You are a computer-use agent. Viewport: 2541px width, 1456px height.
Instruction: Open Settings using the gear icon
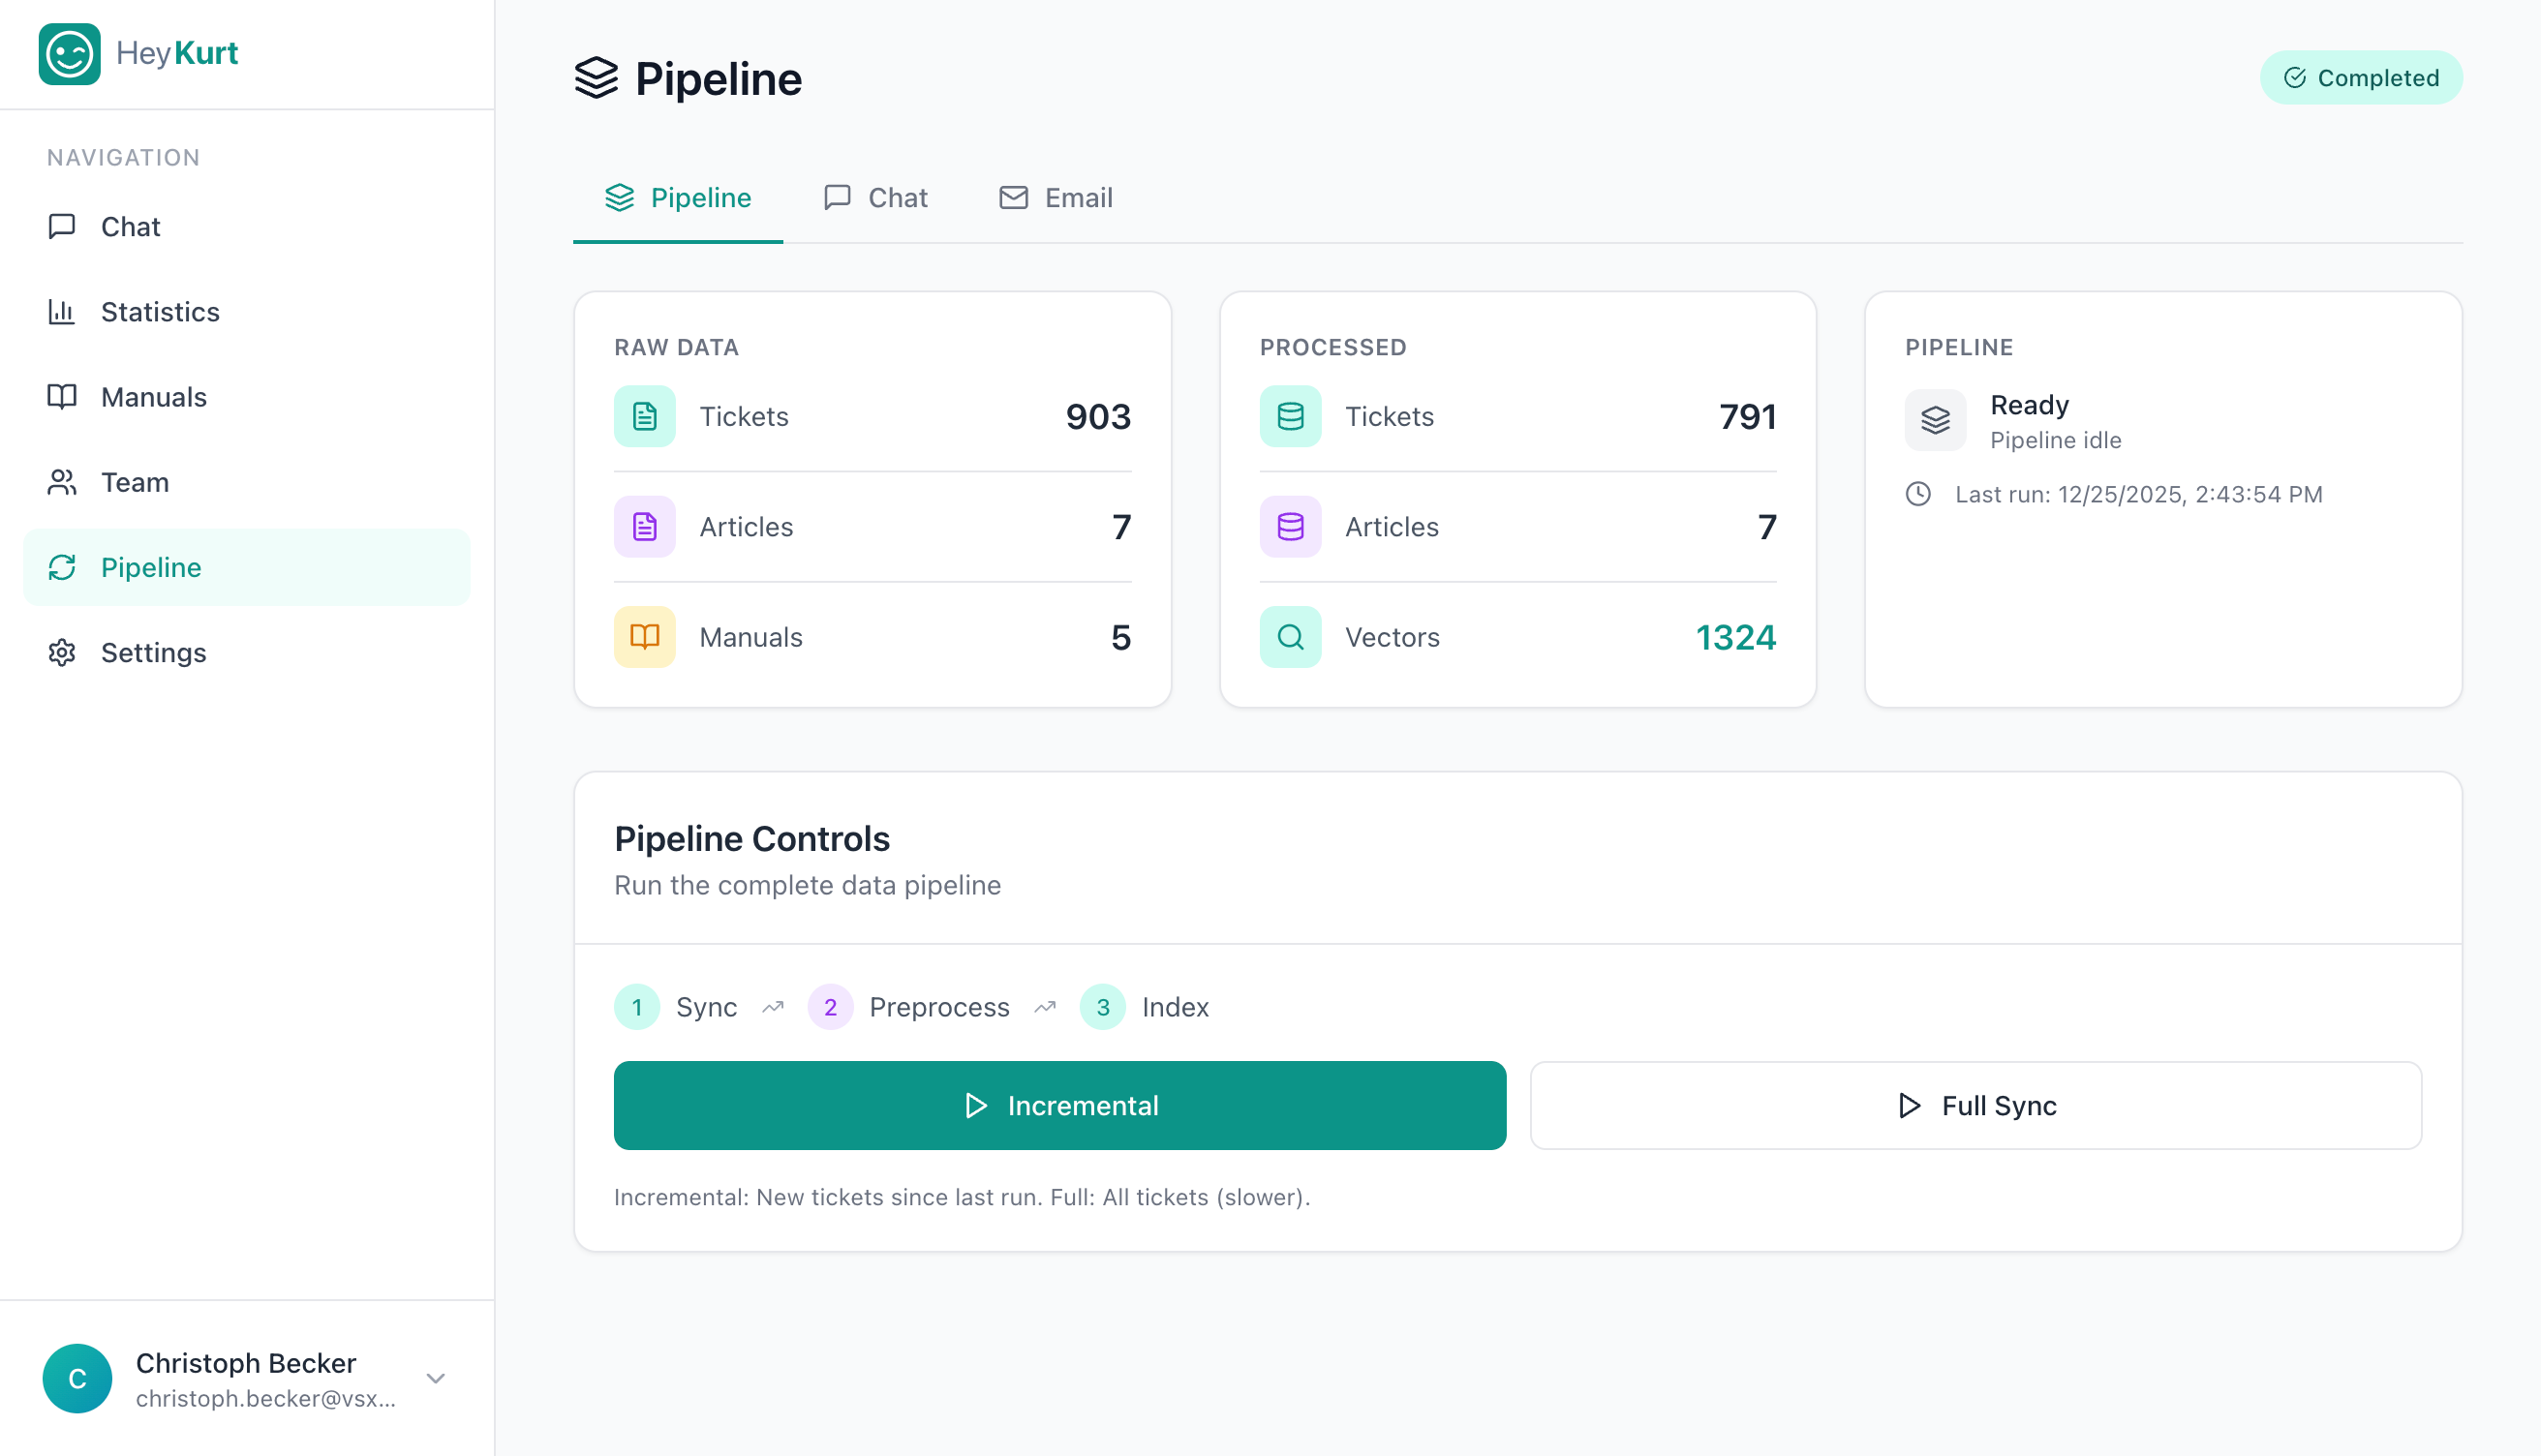pos(62,652)
